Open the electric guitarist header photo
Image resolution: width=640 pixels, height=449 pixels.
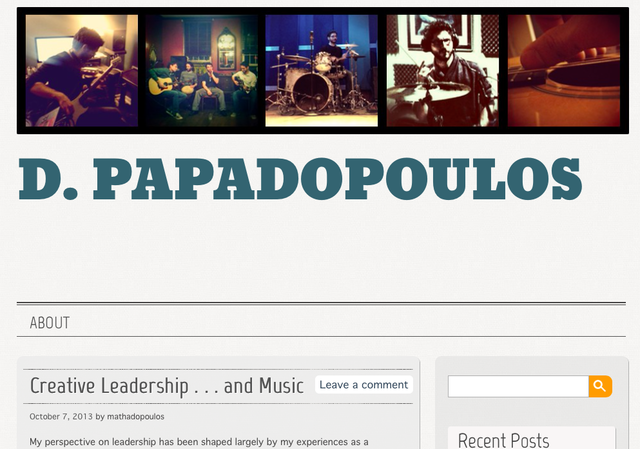coord(82,71)
